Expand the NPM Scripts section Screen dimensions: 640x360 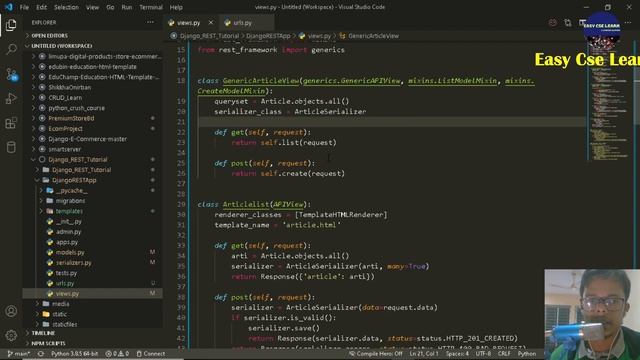48,343
